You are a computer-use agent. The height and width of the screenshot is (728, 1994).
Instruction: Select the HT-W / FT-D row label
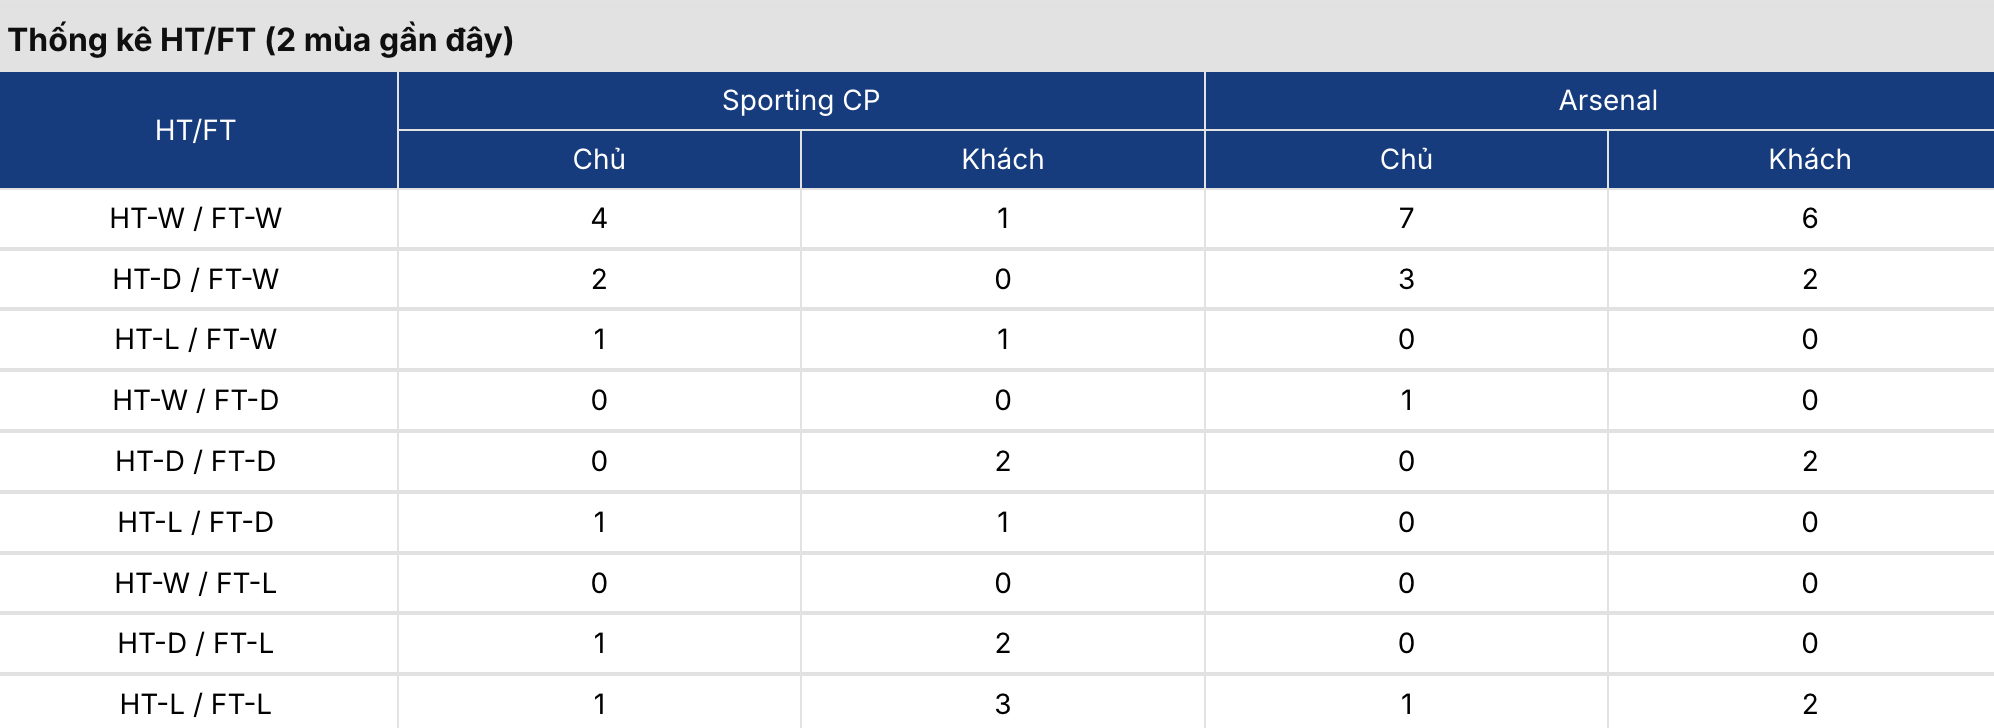coord(196,401)
